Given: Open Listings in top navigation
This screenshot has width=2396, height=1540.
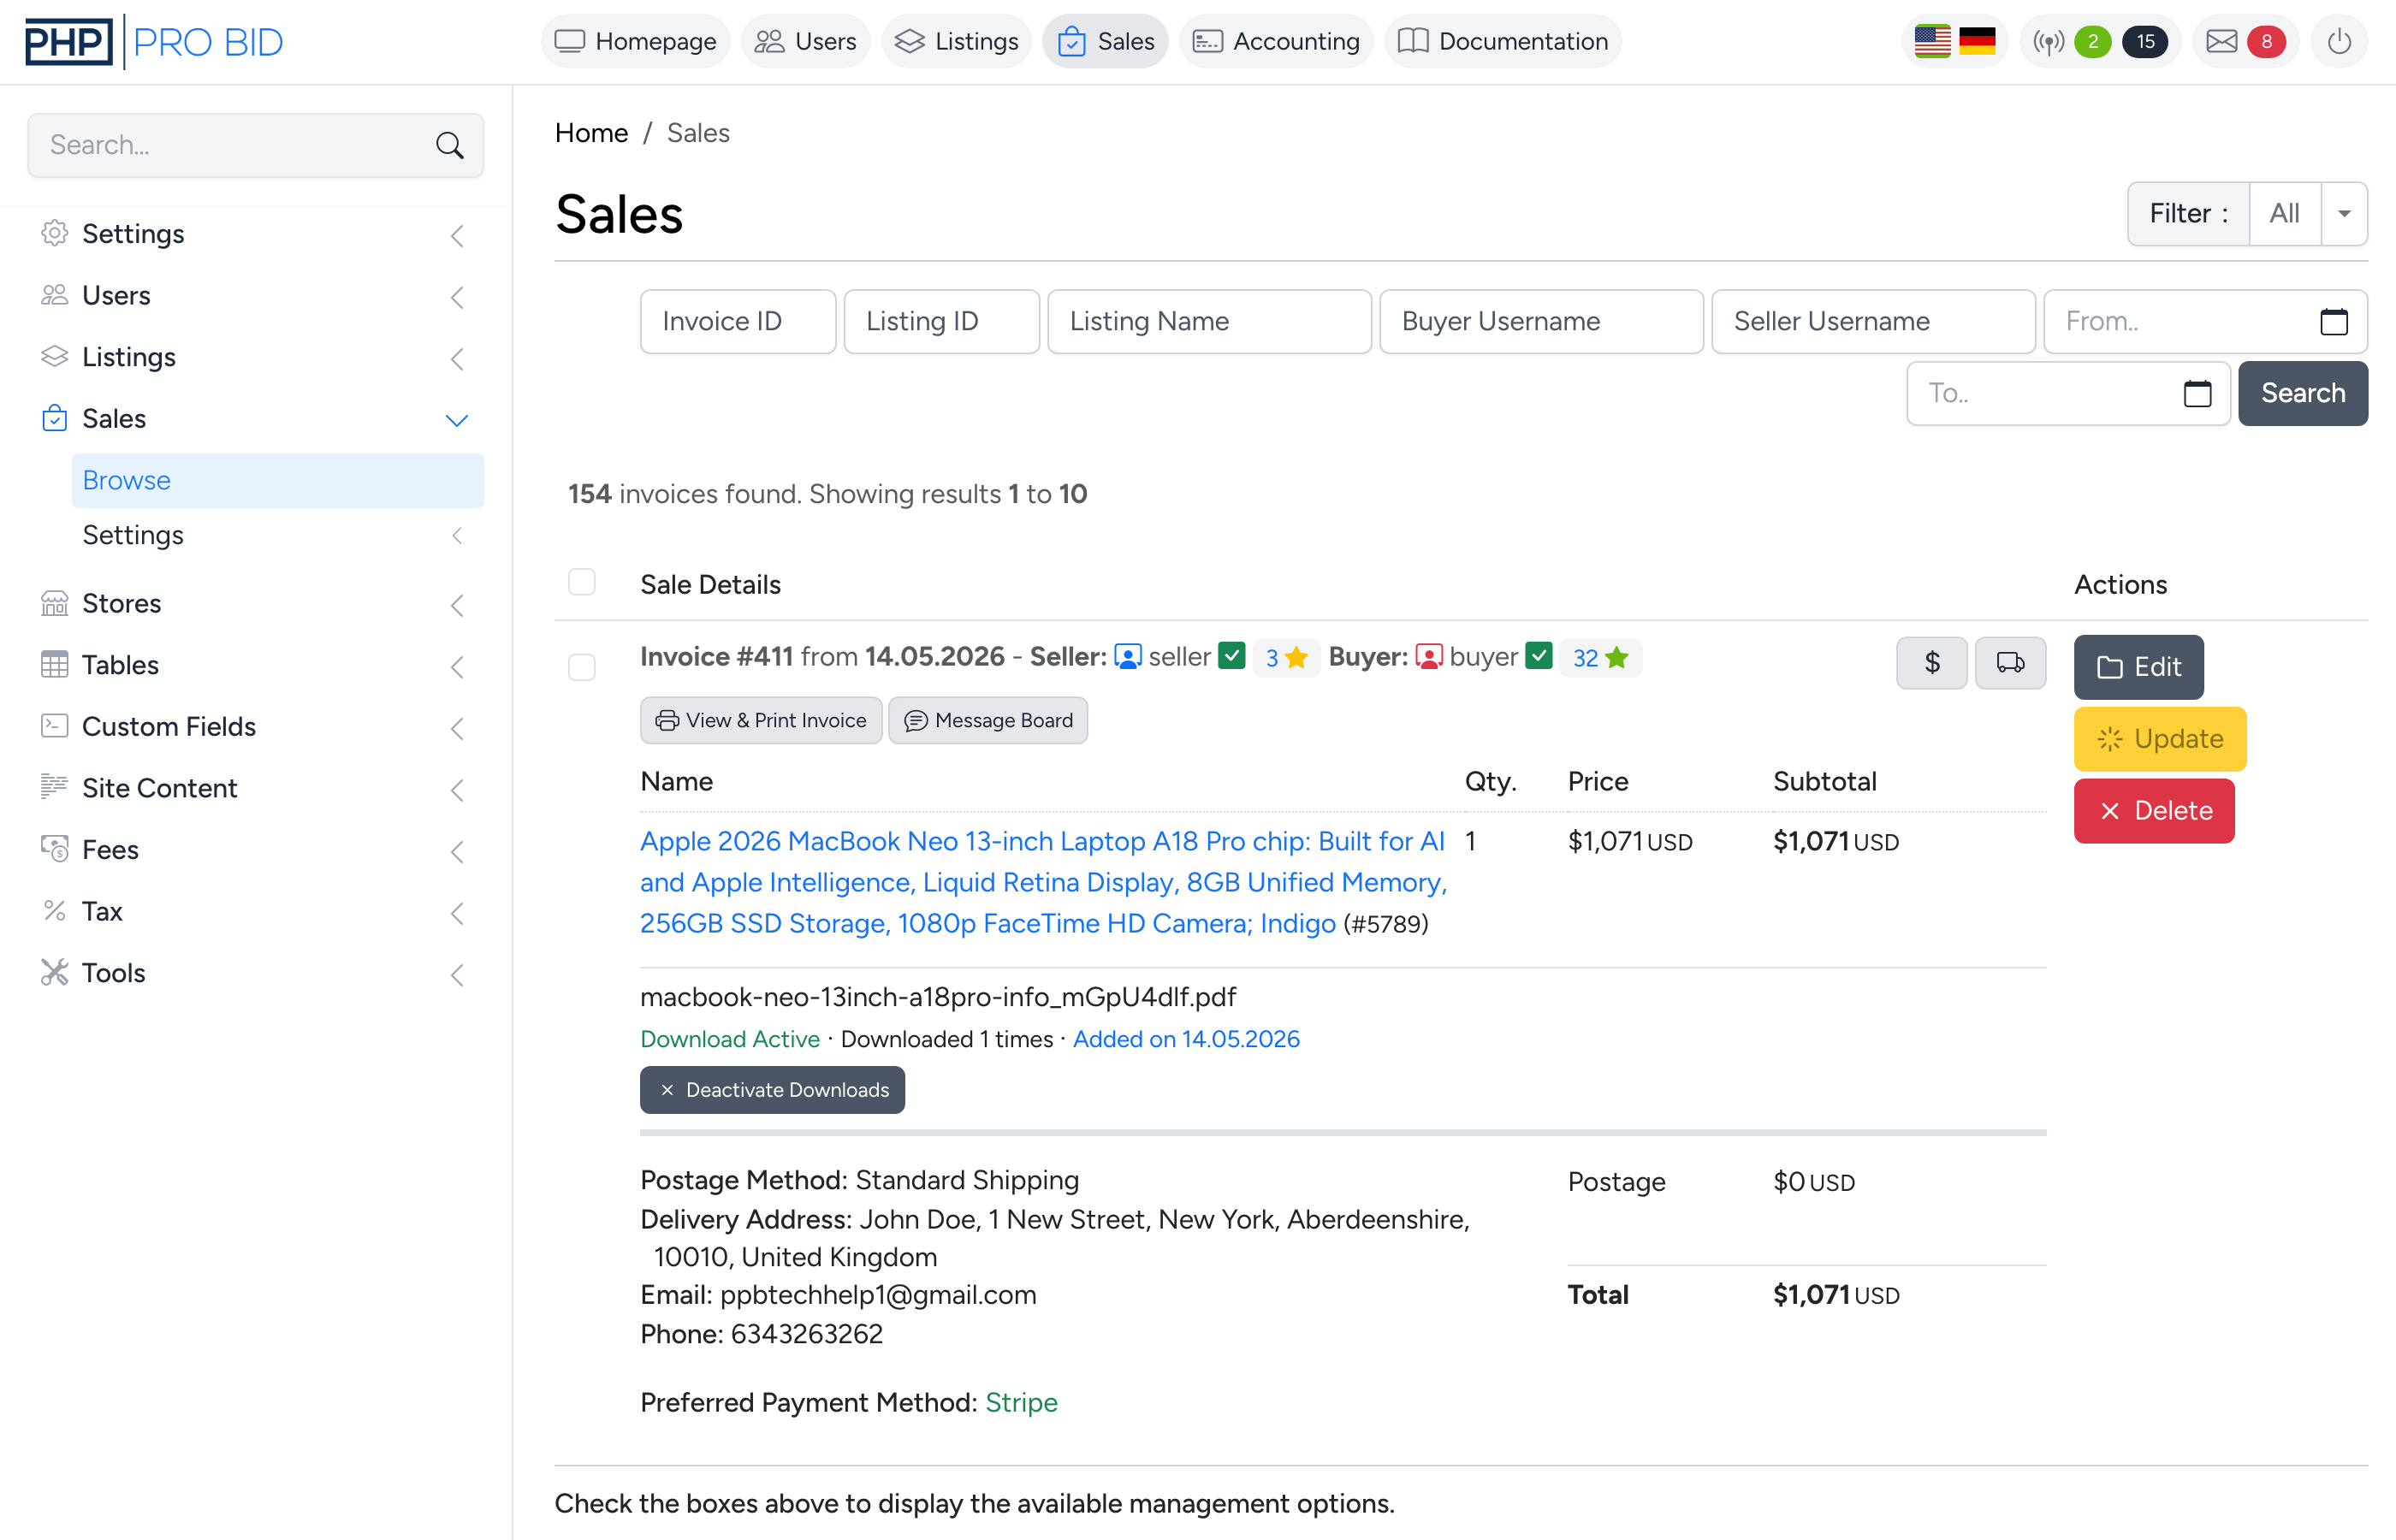Looking at the screenshot, I should point(956,42).
